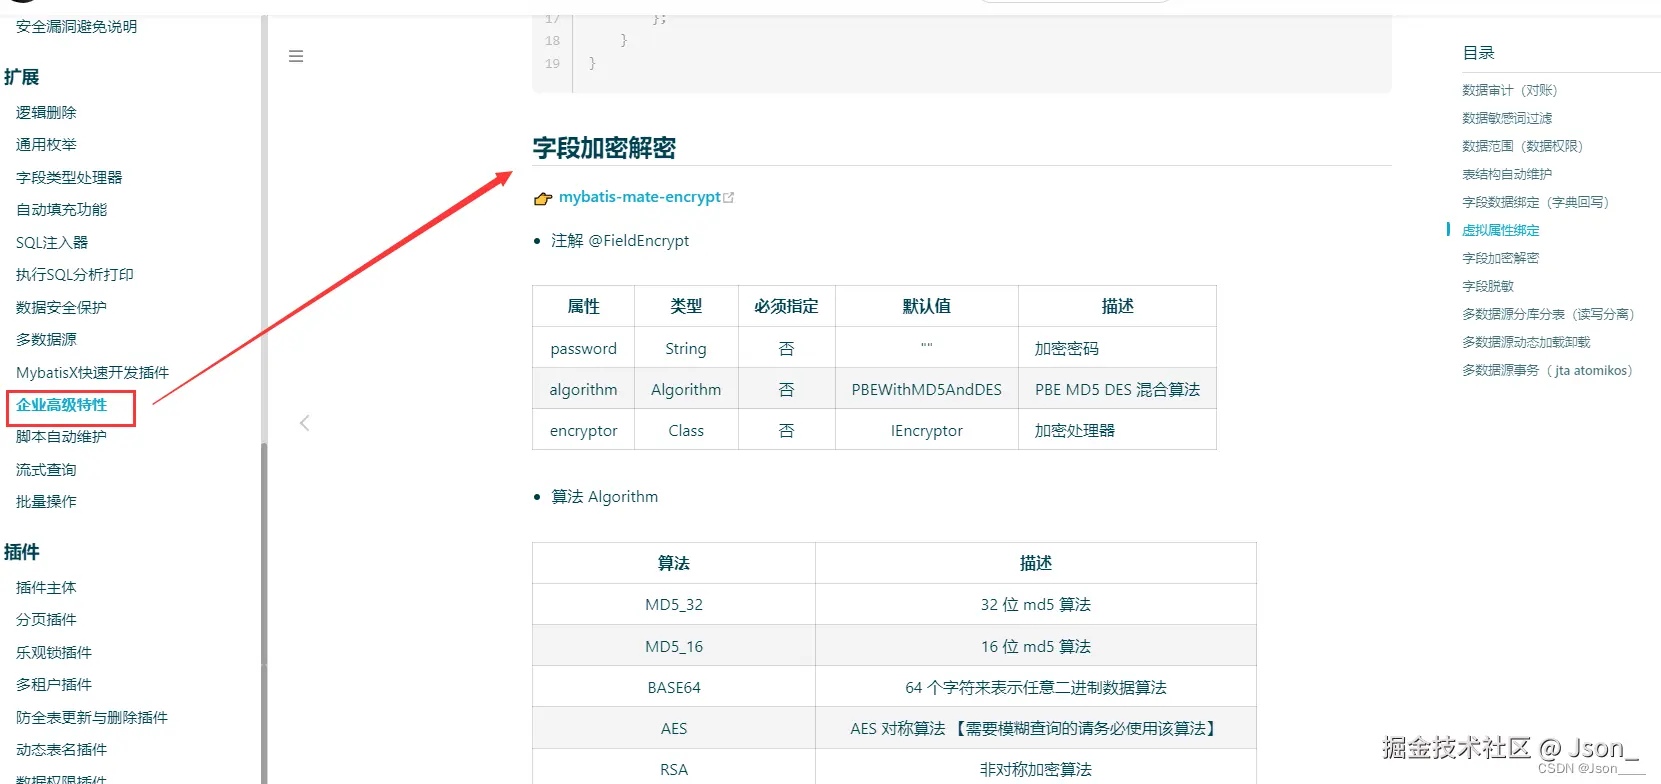Click the PBEWithMD5AndDES default value cell
The height and width of the screenshot is (784, 1661).
click(x=927, y=389)
